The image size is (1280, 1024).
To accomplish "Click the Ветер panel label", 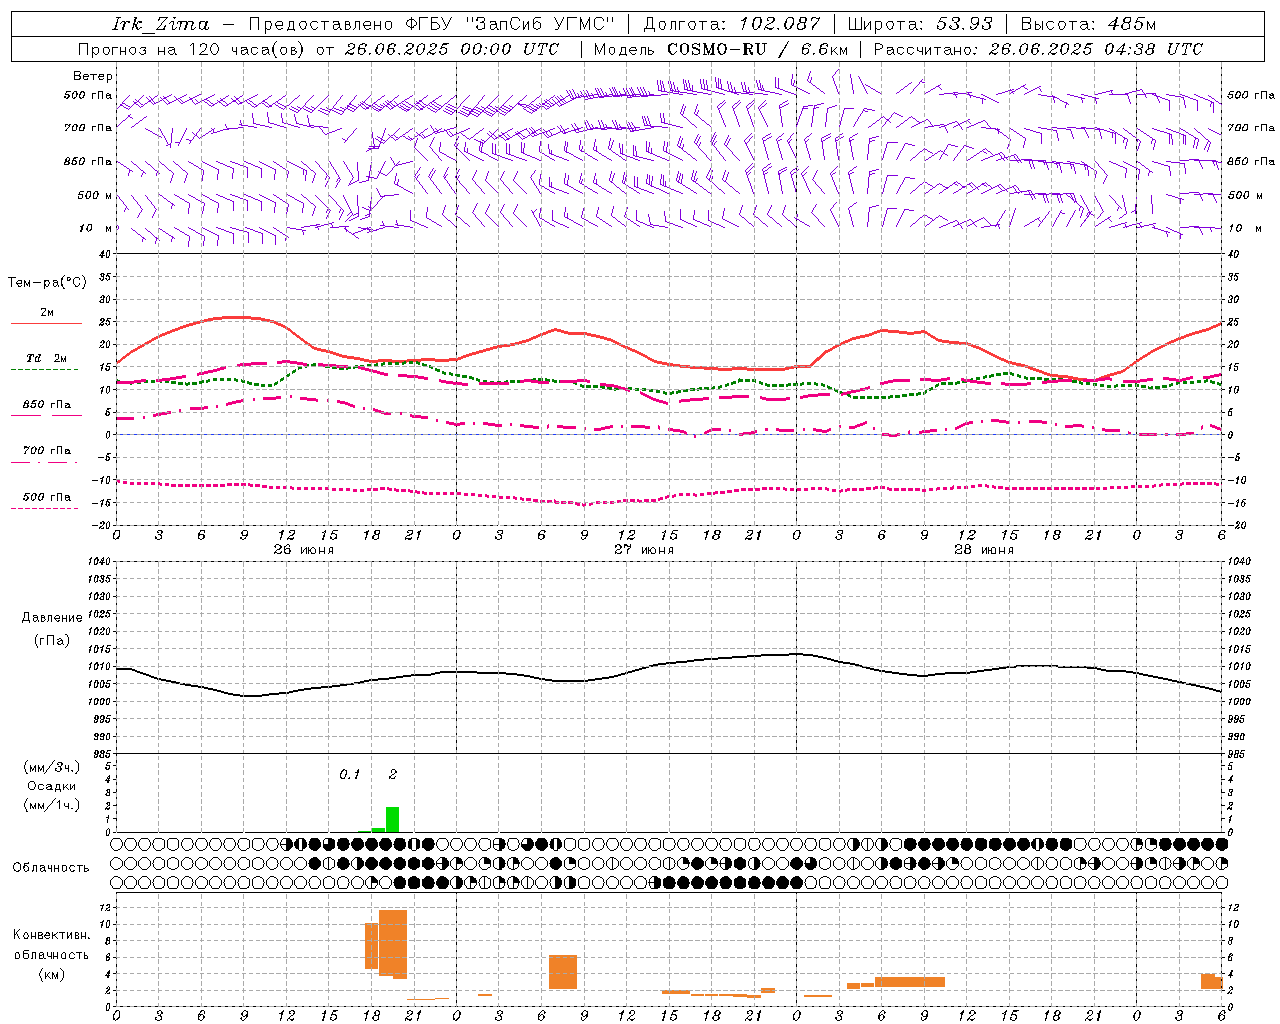I will pyautogui.click(x=93, y=76).
